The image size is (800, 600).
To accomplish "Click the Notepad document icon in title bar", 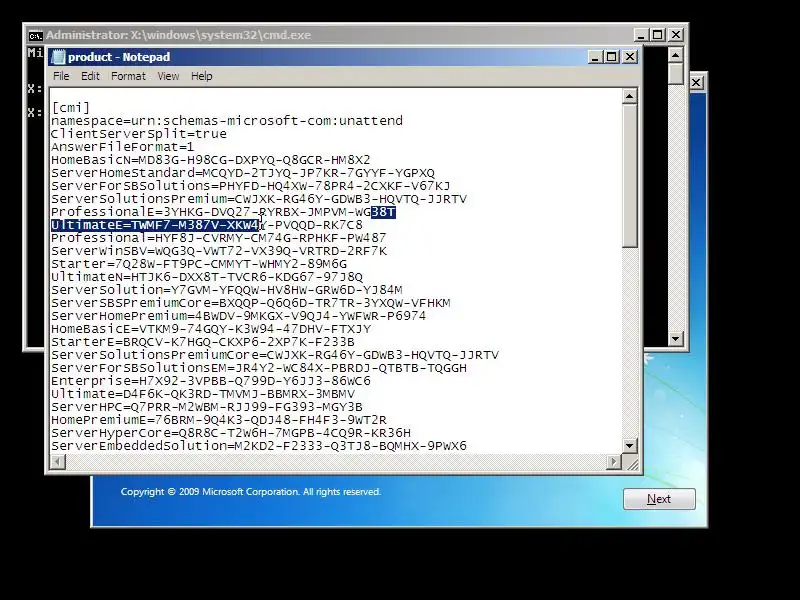I will pos(59,57).
